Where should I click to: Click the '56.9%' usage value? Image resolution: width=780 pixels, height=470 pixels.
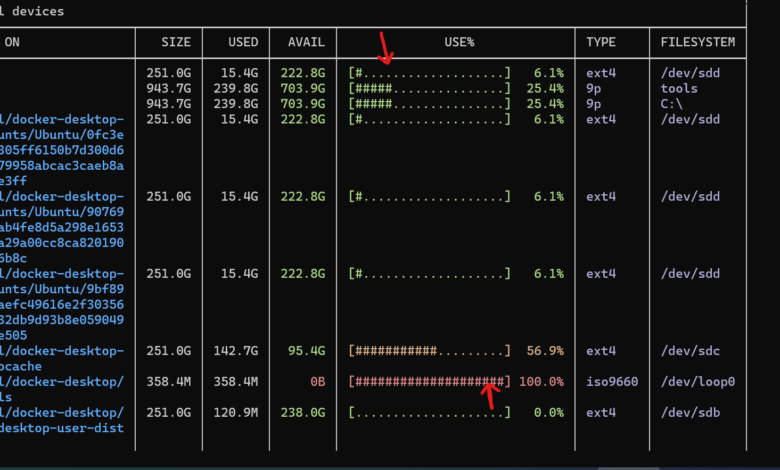[x=545, y=351]
